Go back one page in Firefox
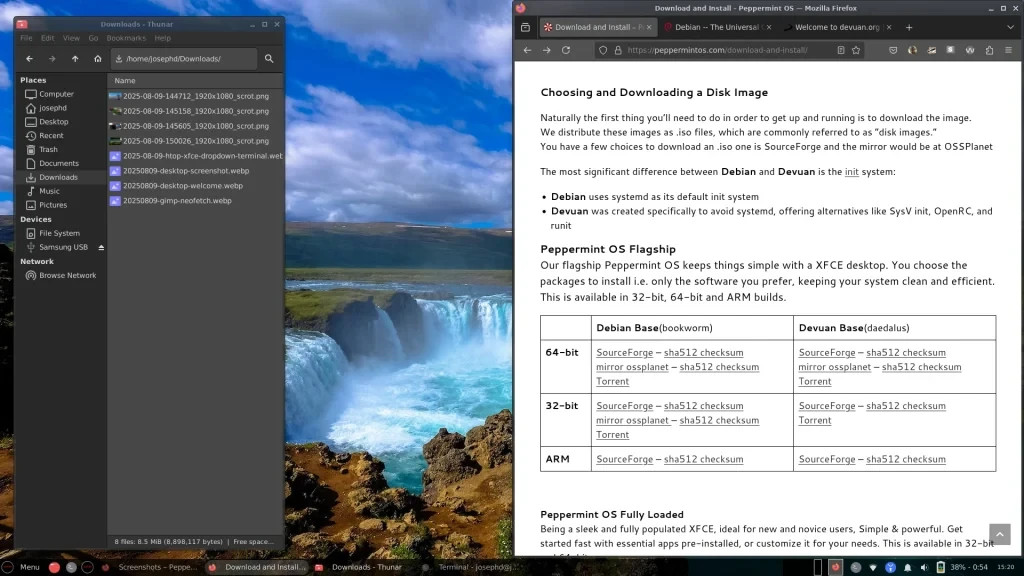The height and width of the screenshot is (576, 1024). tap(527, 50)
